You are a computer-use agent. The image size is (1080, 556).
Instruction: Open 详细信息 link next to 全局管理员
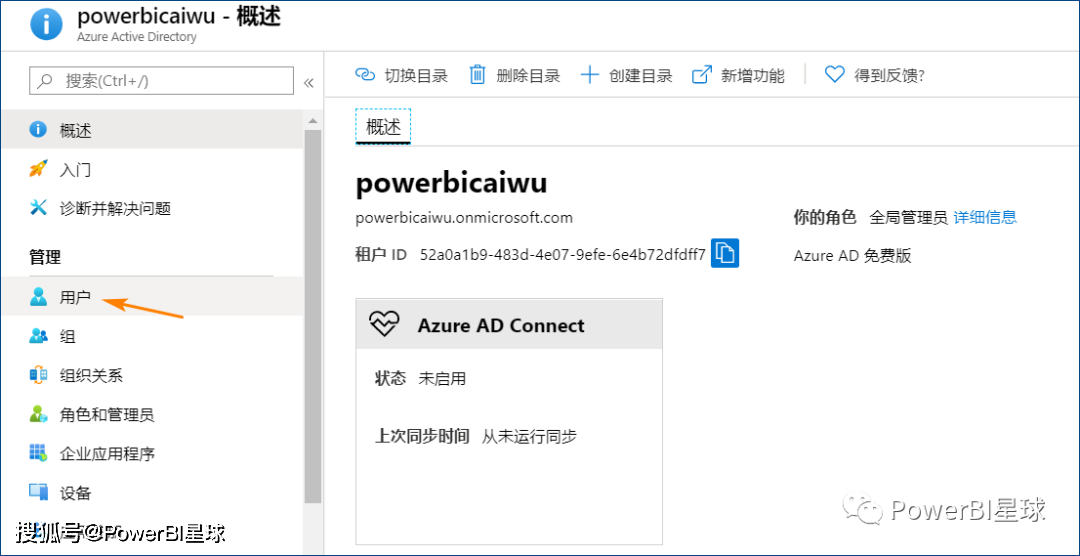985,218
